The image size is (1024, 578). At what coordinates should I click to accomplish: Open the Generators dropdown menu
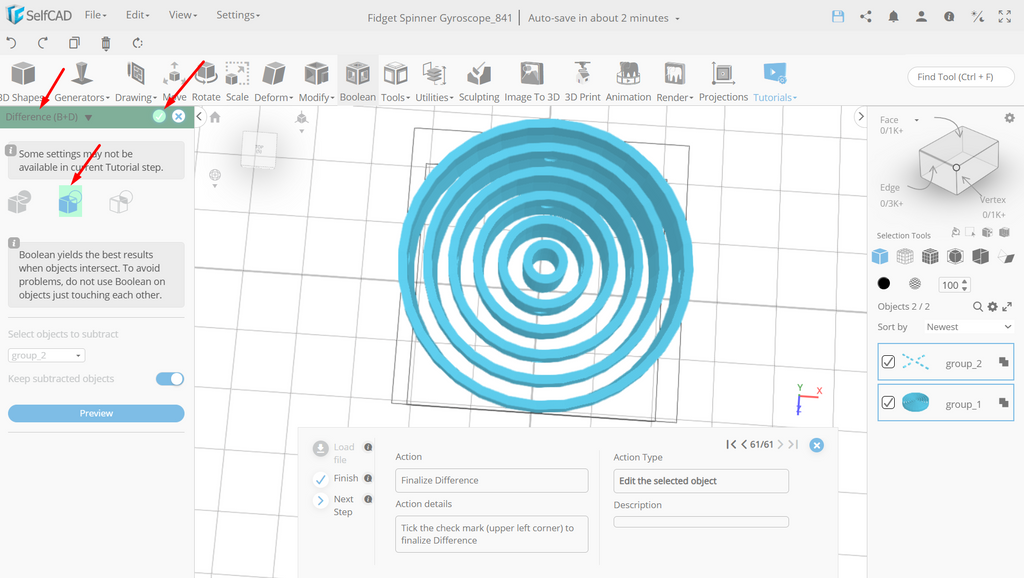pos(82,82)
